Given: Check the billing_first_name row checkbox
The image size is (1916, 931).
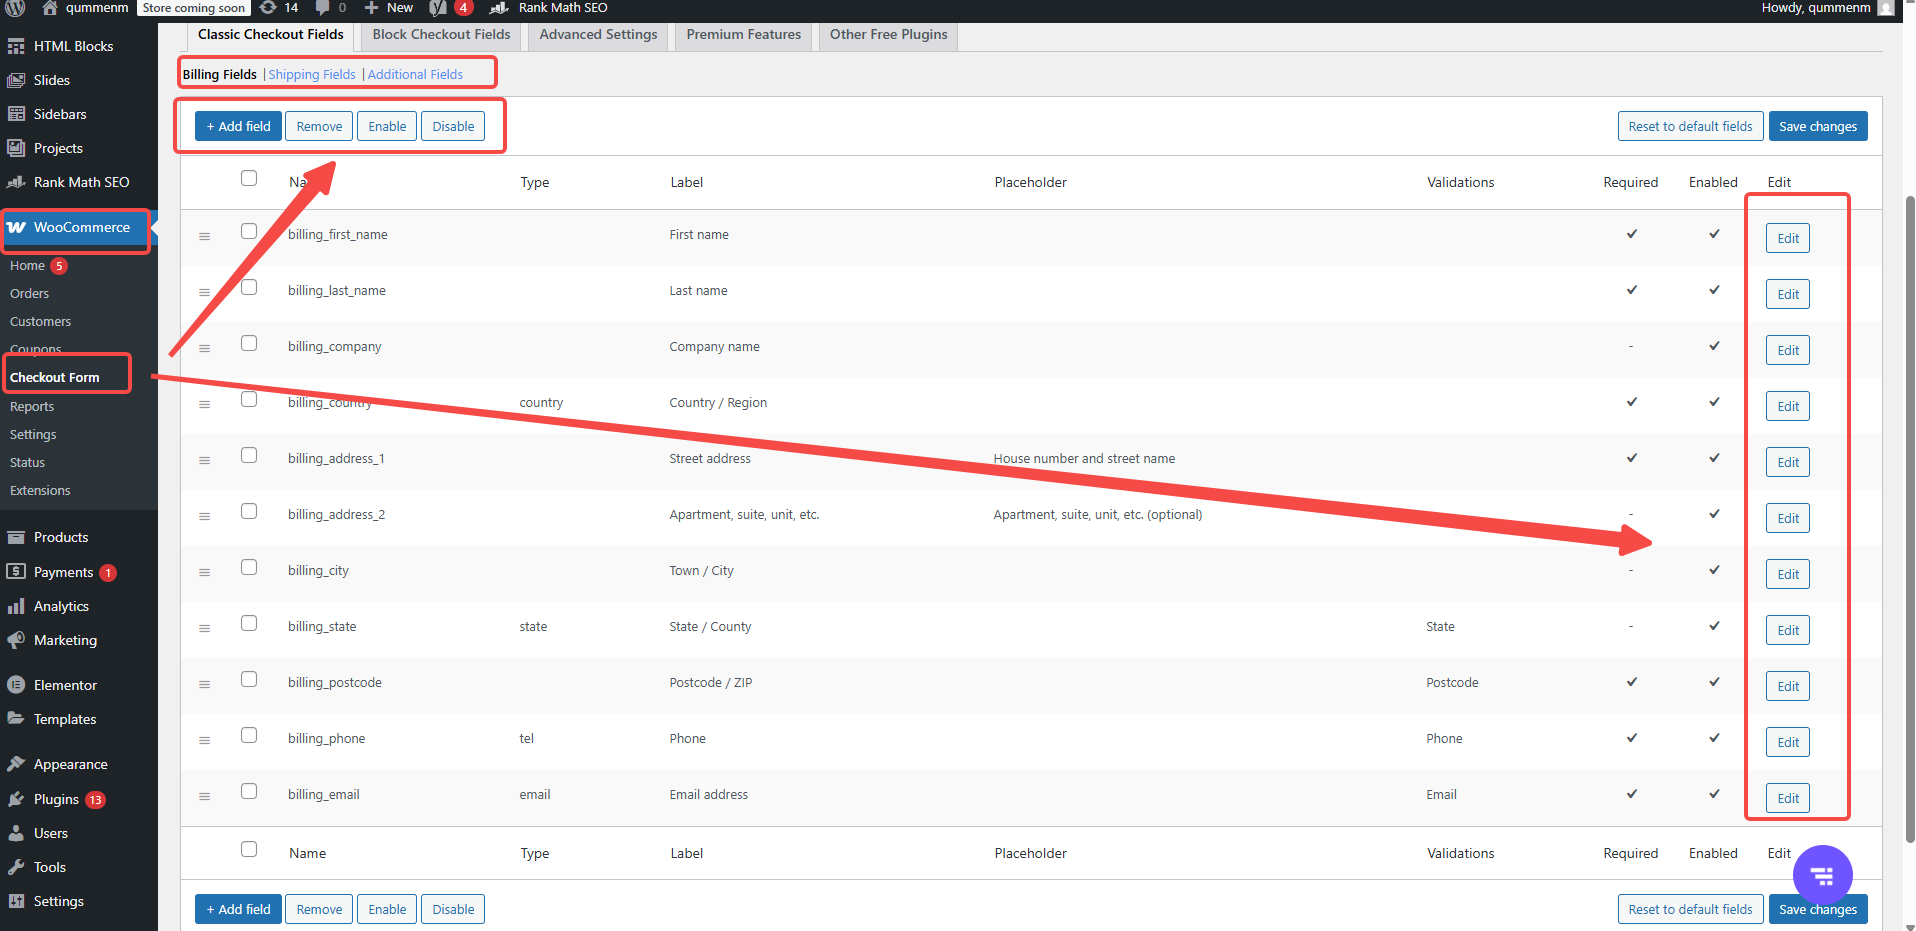Looking at the screenshot, I should pos(249,231).
